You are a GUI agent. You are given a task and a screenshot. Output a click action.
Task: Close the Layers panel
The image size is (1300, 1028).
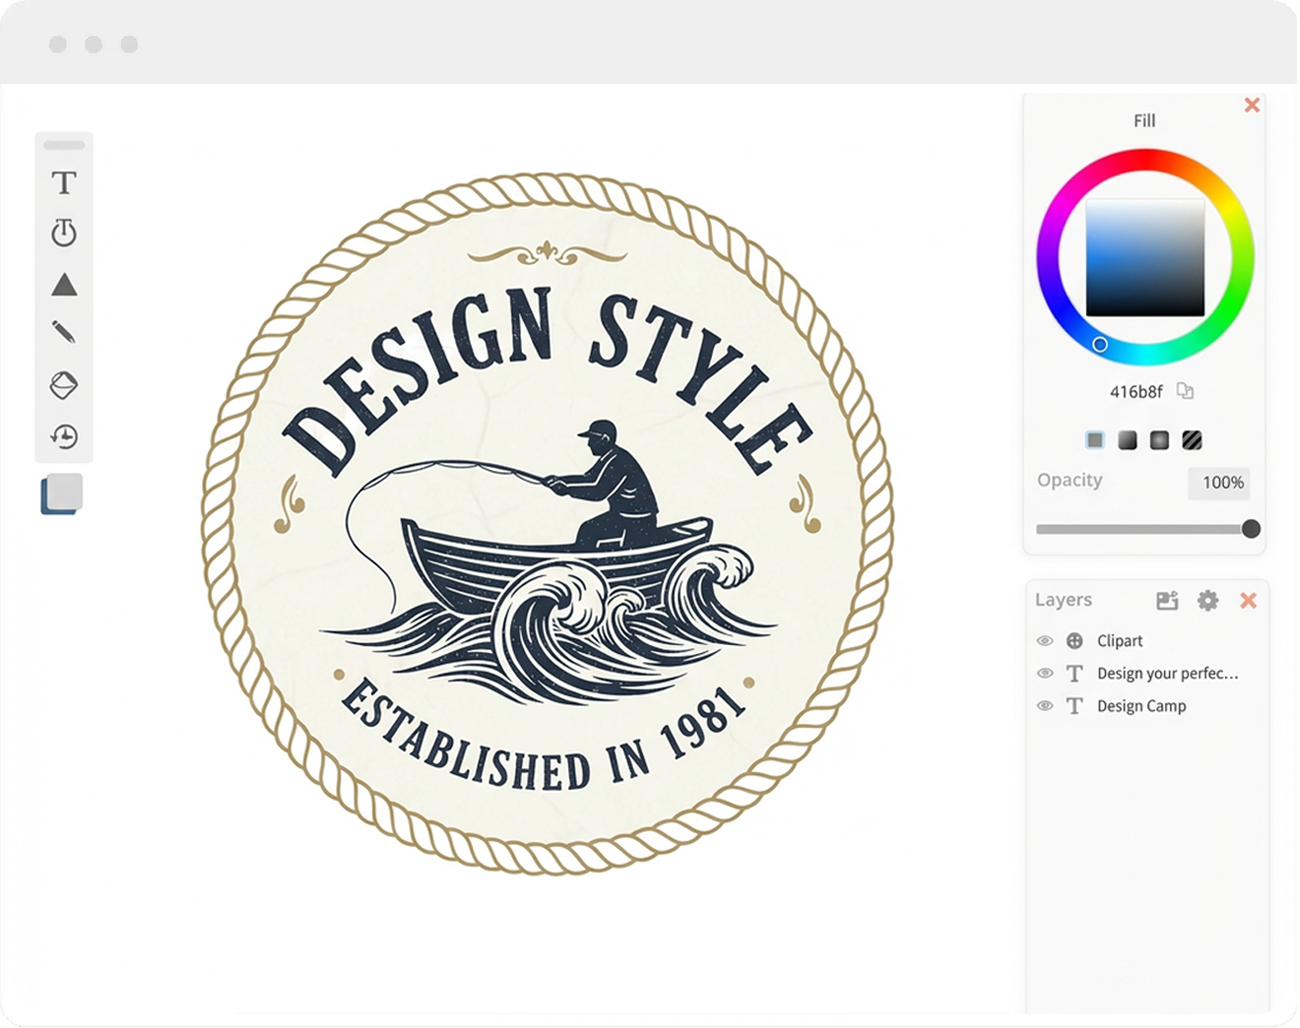point(1250,601)
